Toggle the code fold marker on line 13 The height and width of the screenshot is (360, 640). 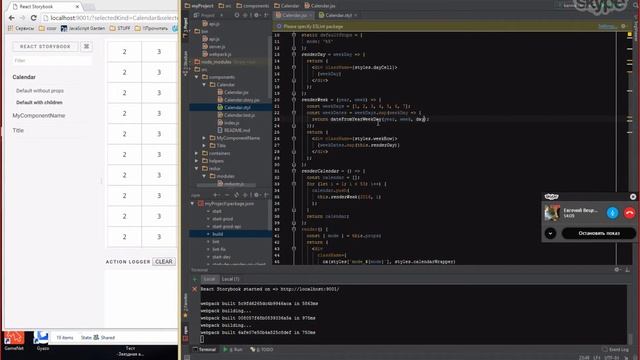(293, 54)
